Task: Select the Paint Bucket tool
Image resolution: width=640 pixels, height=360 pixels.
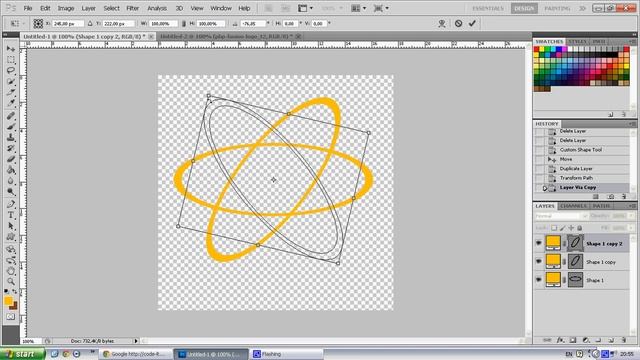Action: pos(11,170)
